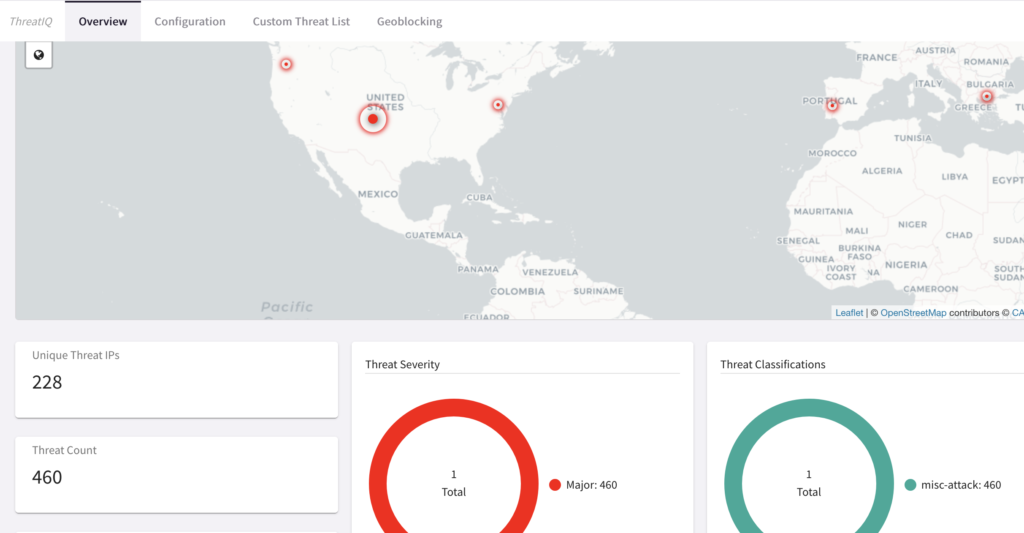1024x533 pixels.
Task: Click the LIBYA label on the map
Action: (x=955, y=176)
